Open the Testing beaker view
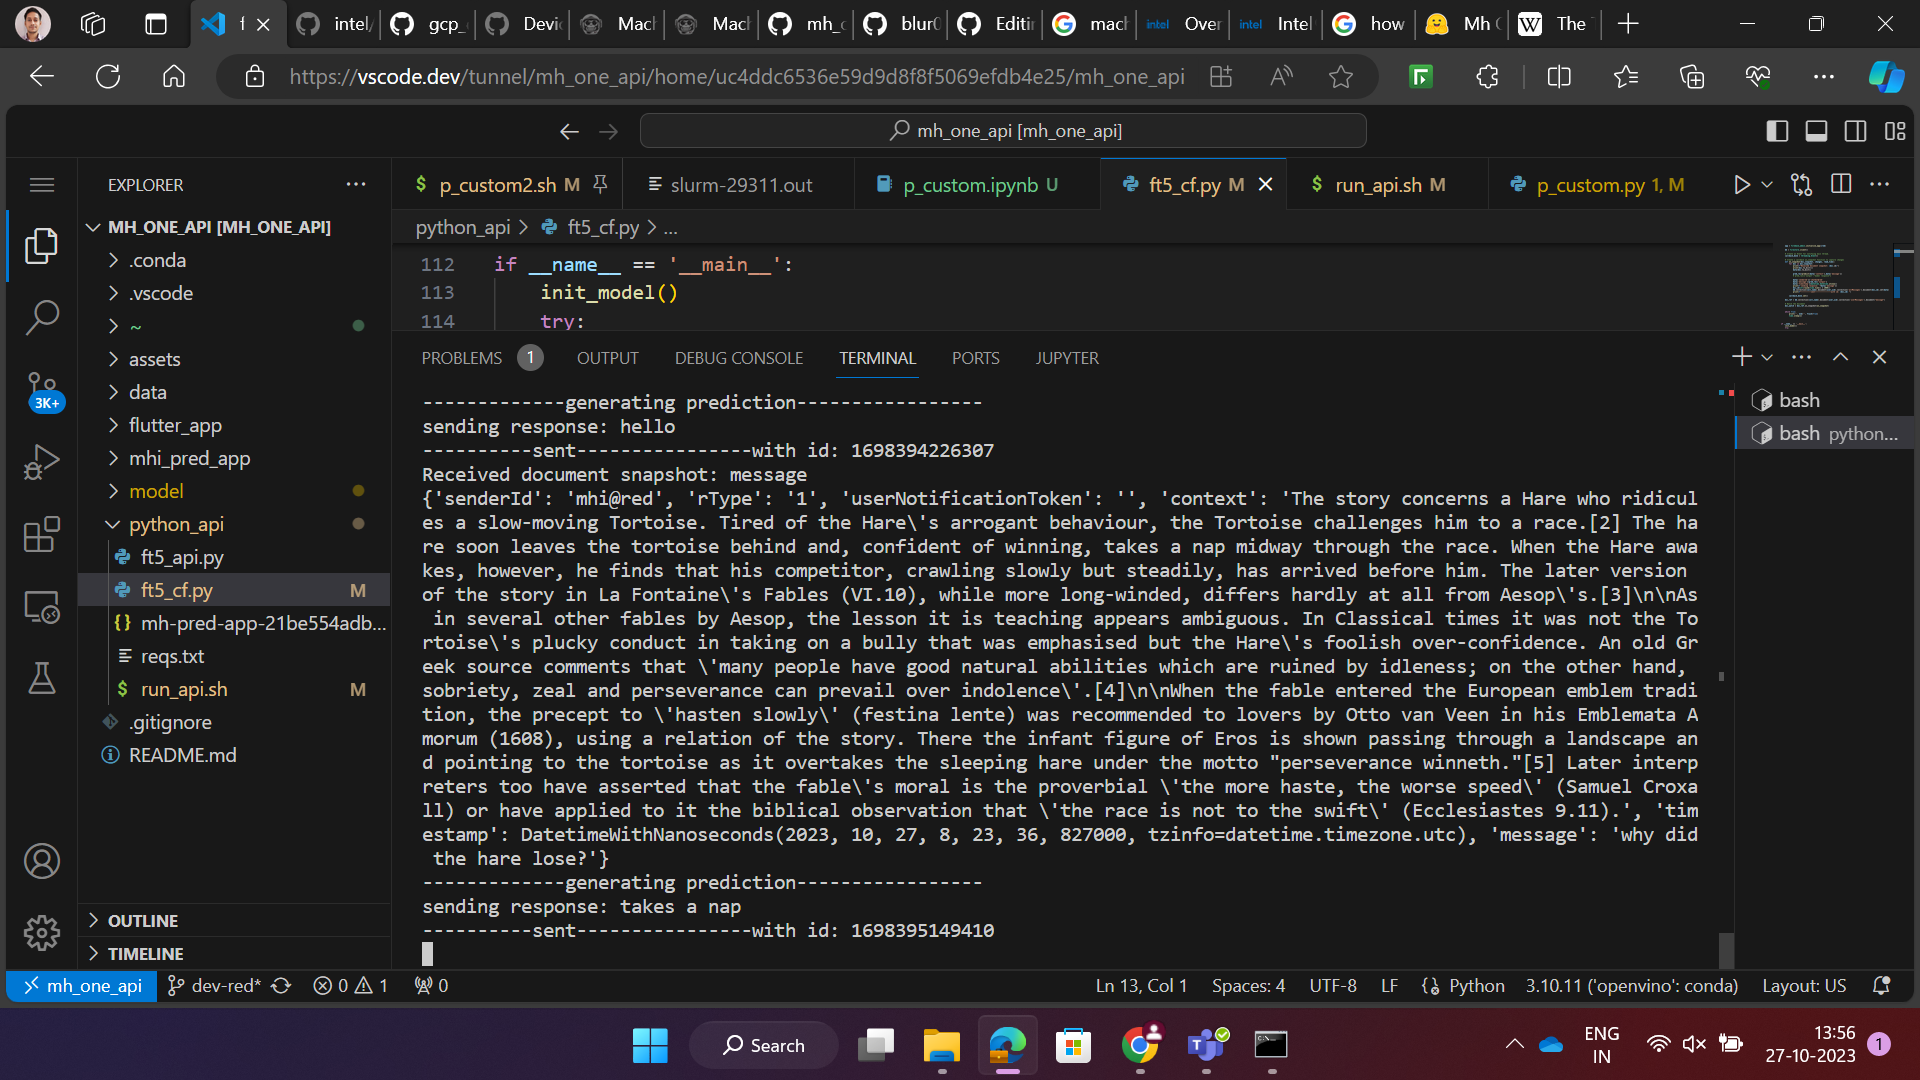This screenshot has width=1920, height=1080. point(42,678)
